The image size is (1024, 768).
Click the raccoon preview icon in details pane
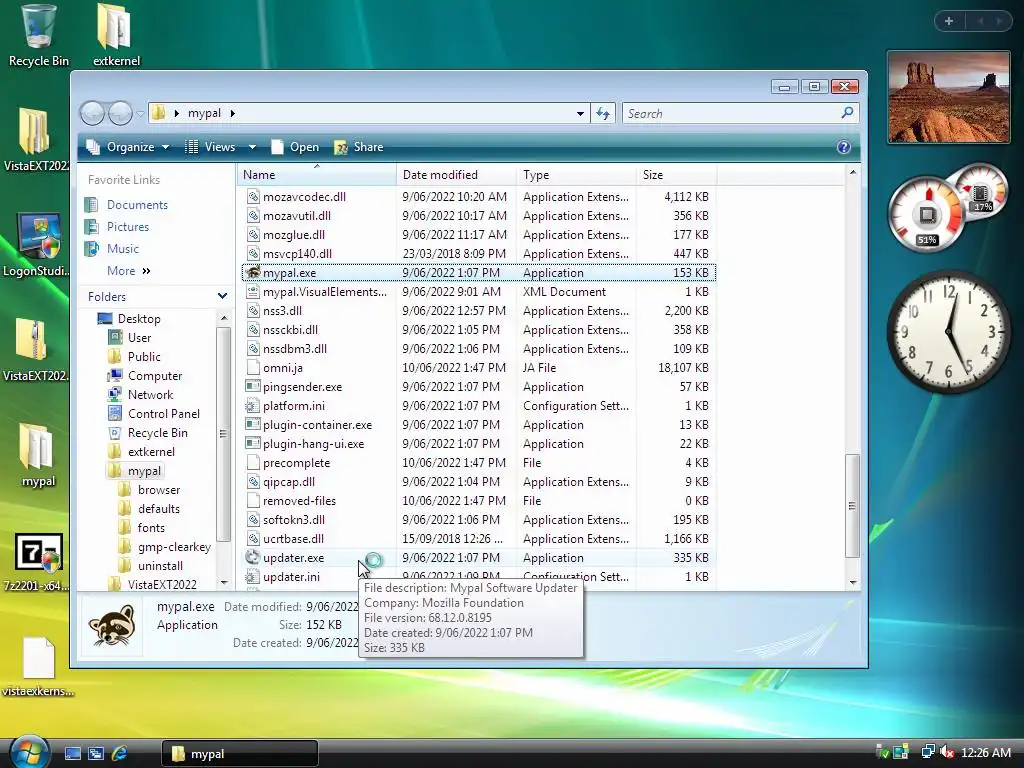pos(112,625)
